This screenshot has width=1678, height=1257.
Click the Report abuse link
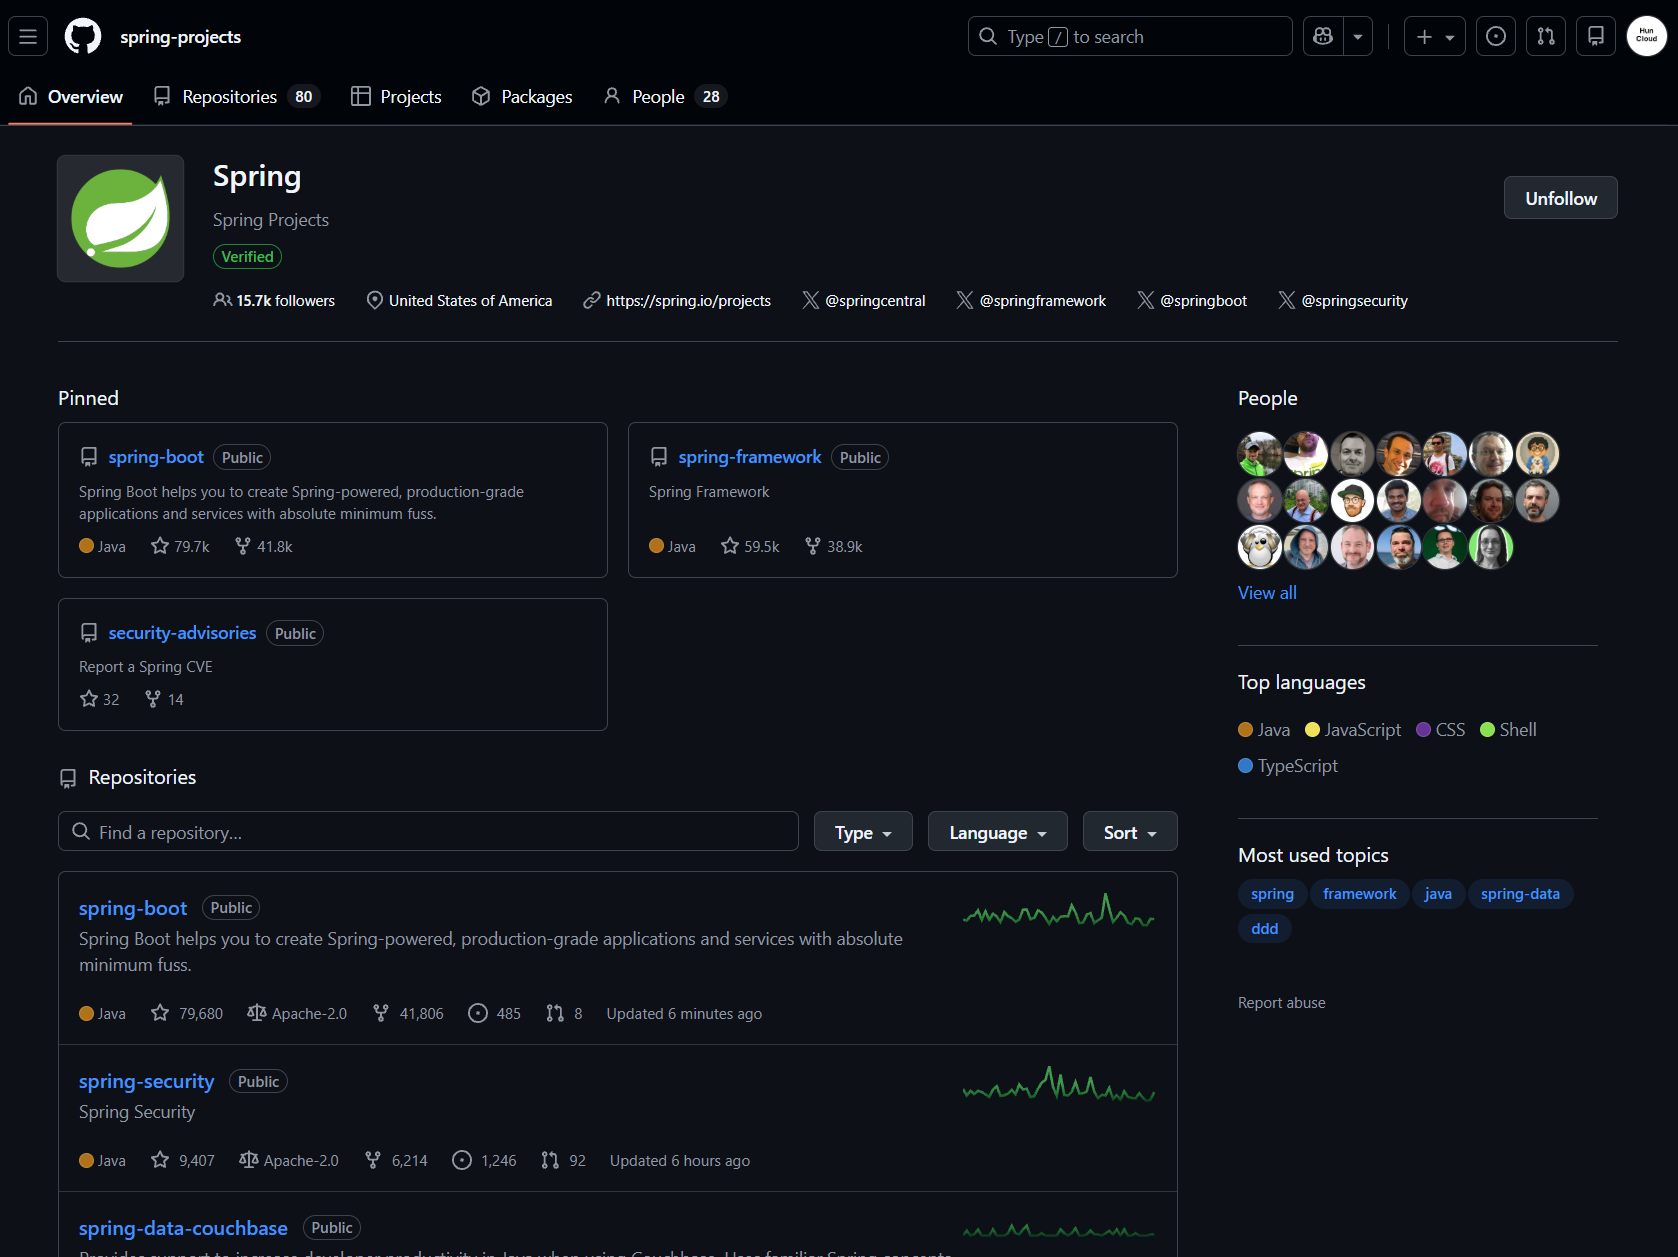coord(1282,1003)
